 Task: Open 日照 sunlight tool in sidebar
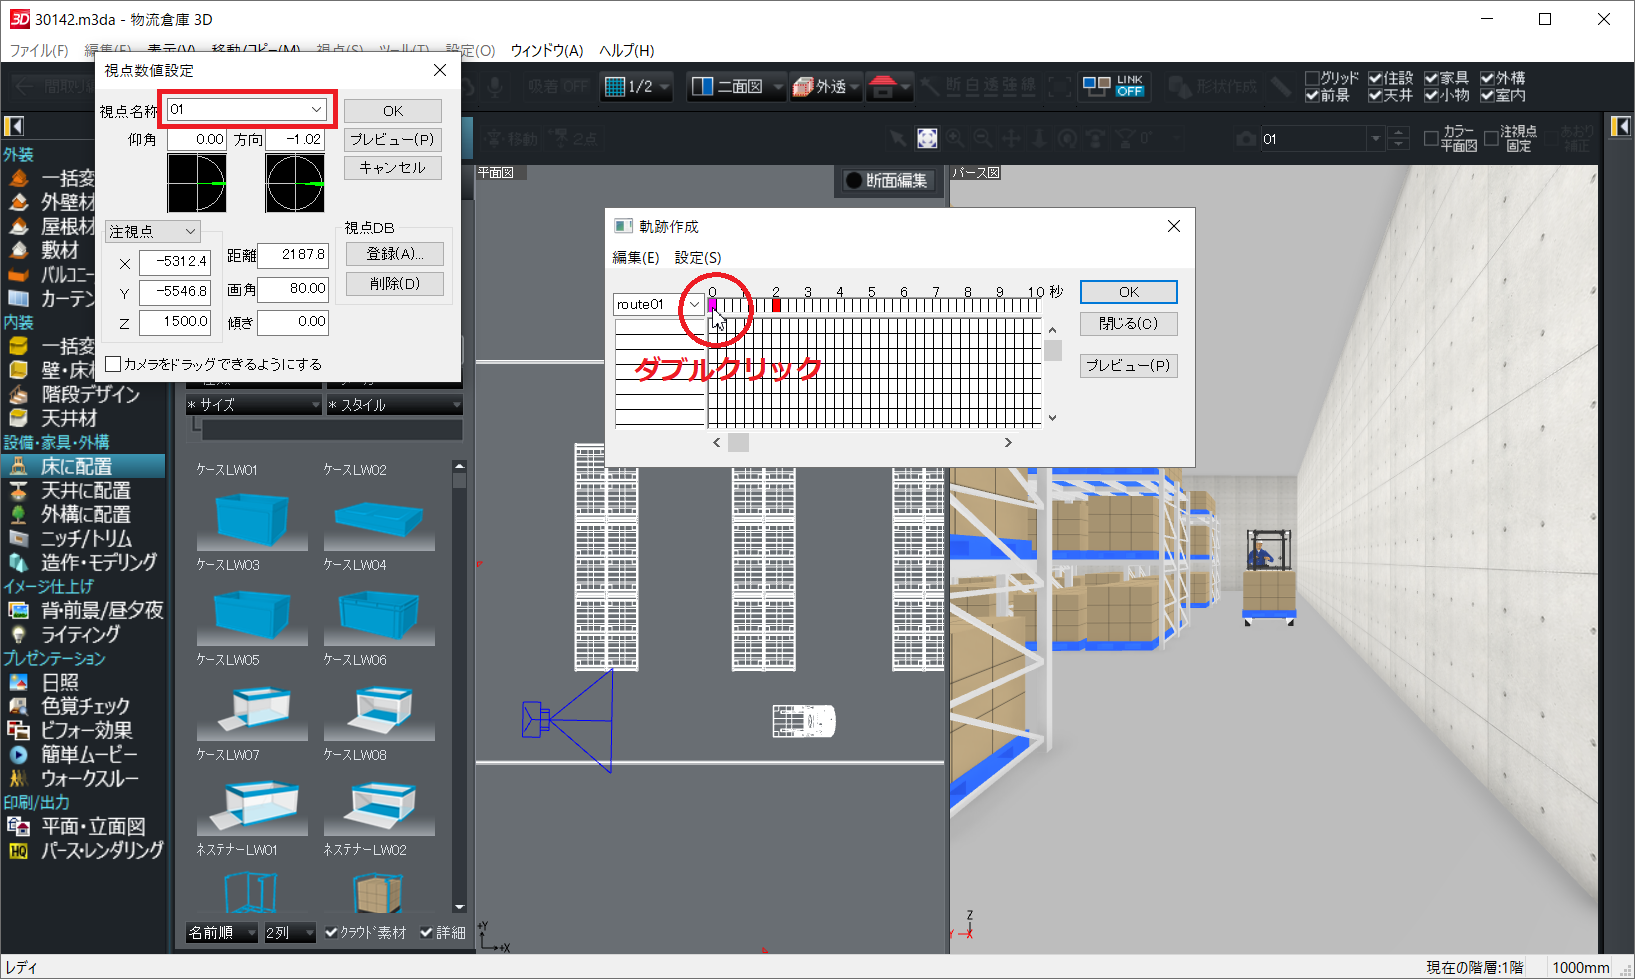59,682
